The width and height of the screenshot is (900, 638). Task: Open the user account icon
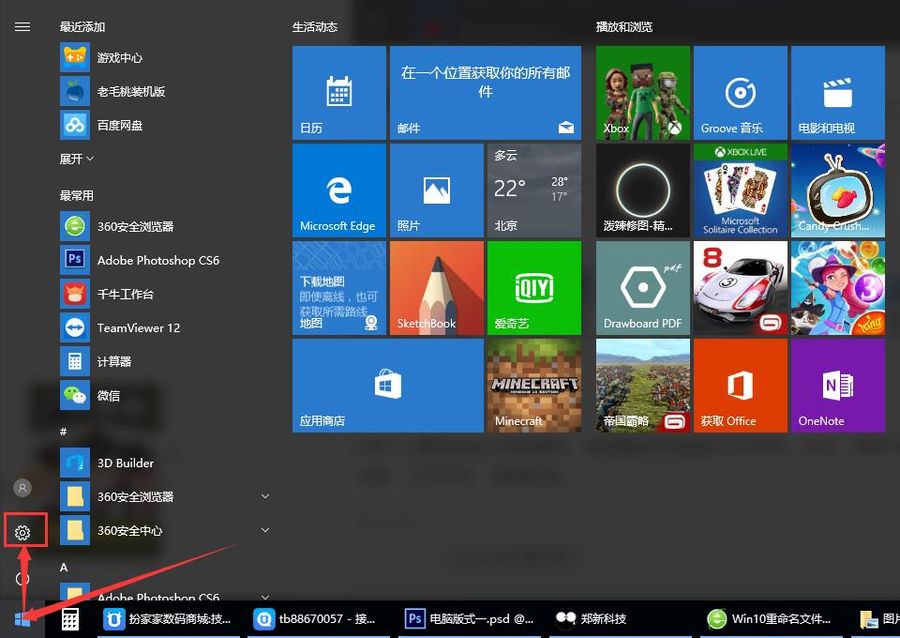click(x=22, y=488)
